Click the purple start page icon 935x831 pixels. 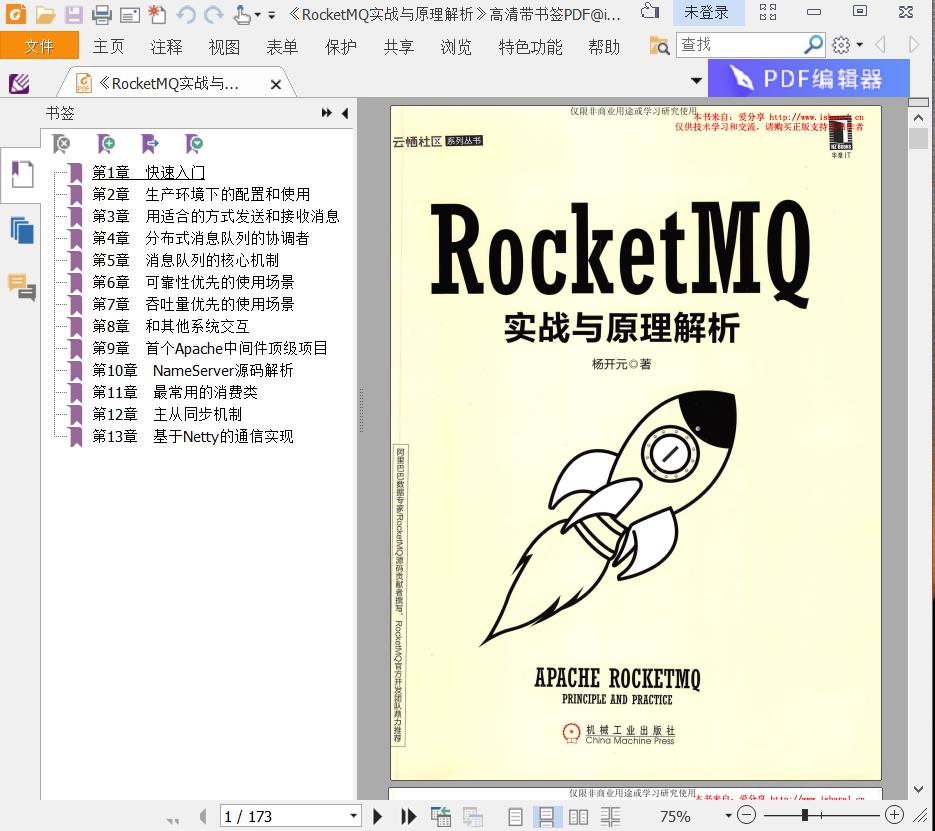[19, 83]
